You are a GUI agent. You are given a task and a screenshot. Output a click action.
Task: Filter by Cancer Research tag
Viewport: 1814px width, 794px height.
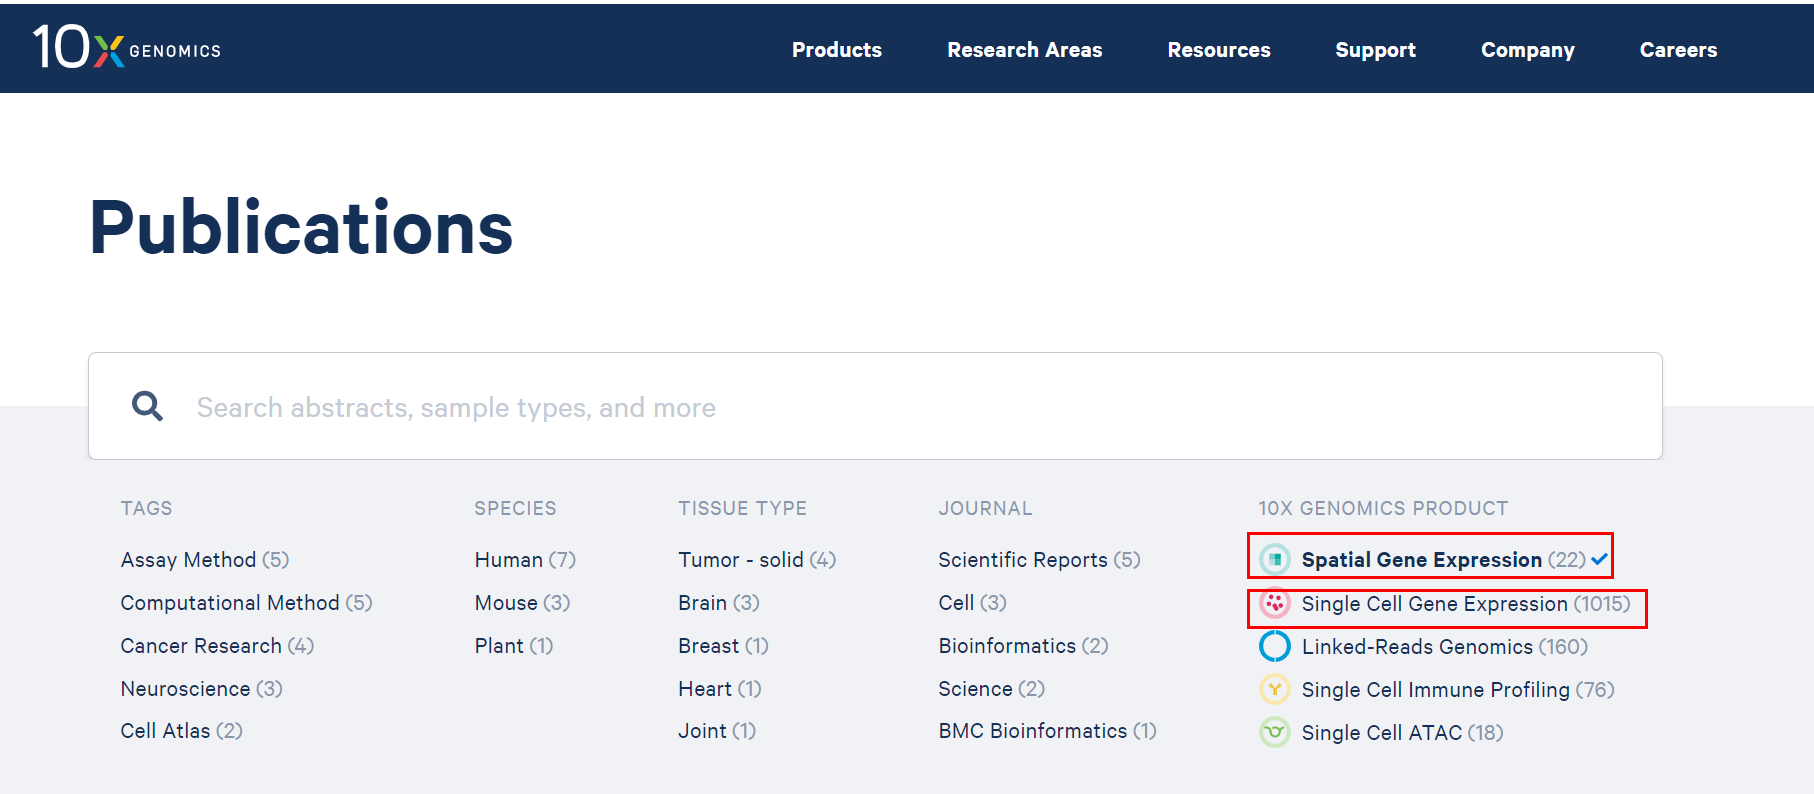pyautogui.click(x=217, y=646)
